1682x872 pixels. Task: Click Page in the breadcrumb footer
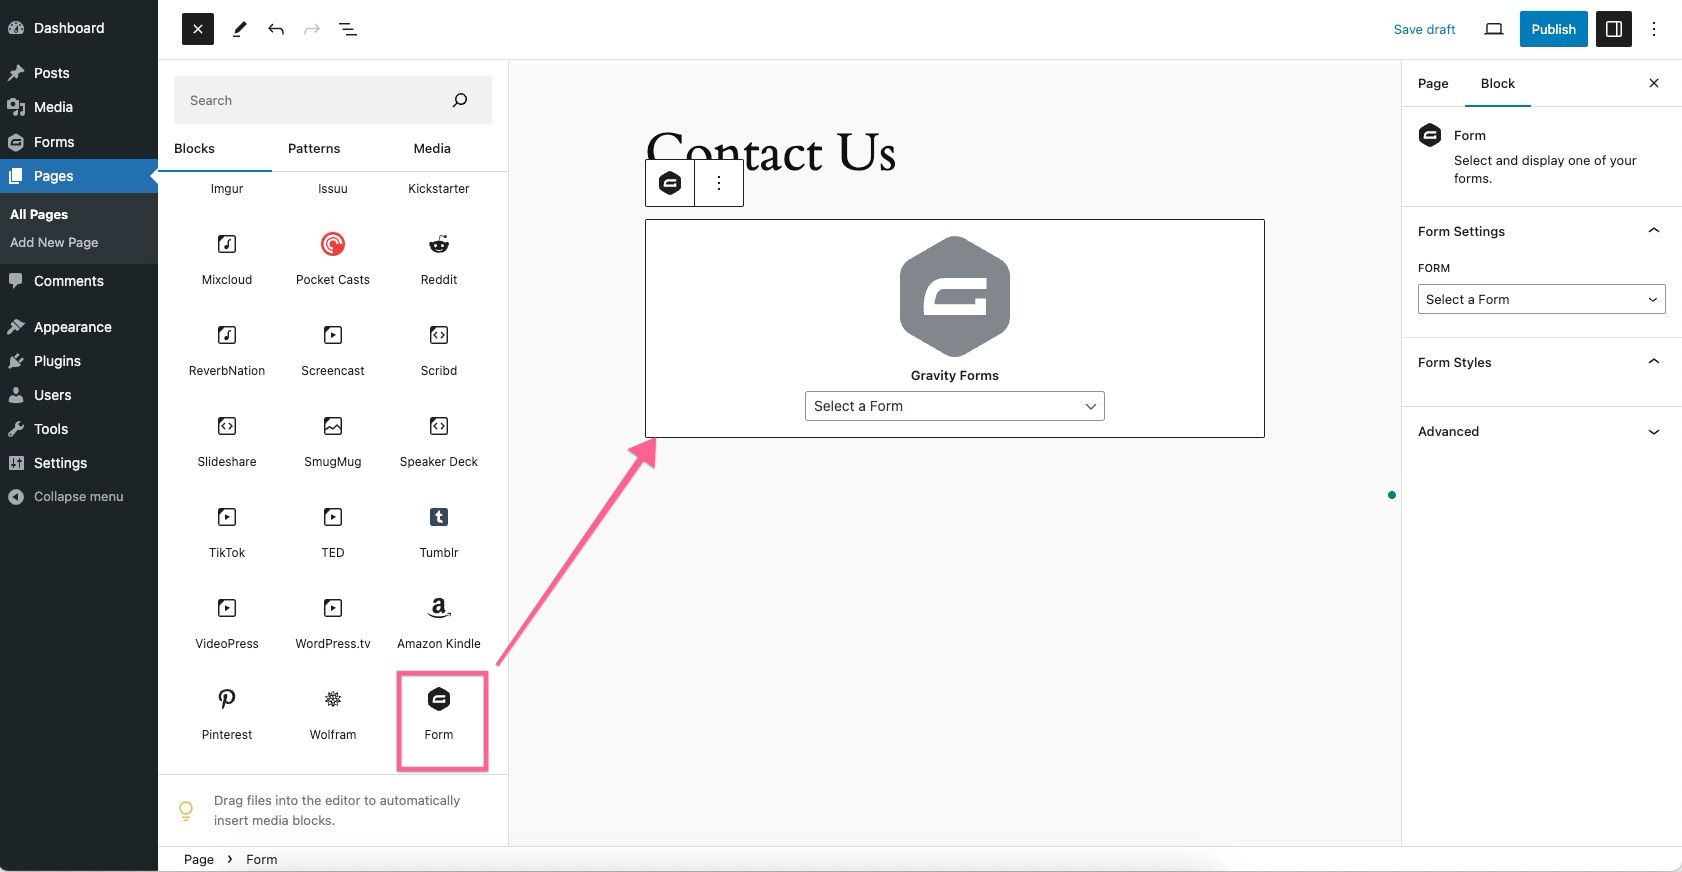(x=199, y=859)
